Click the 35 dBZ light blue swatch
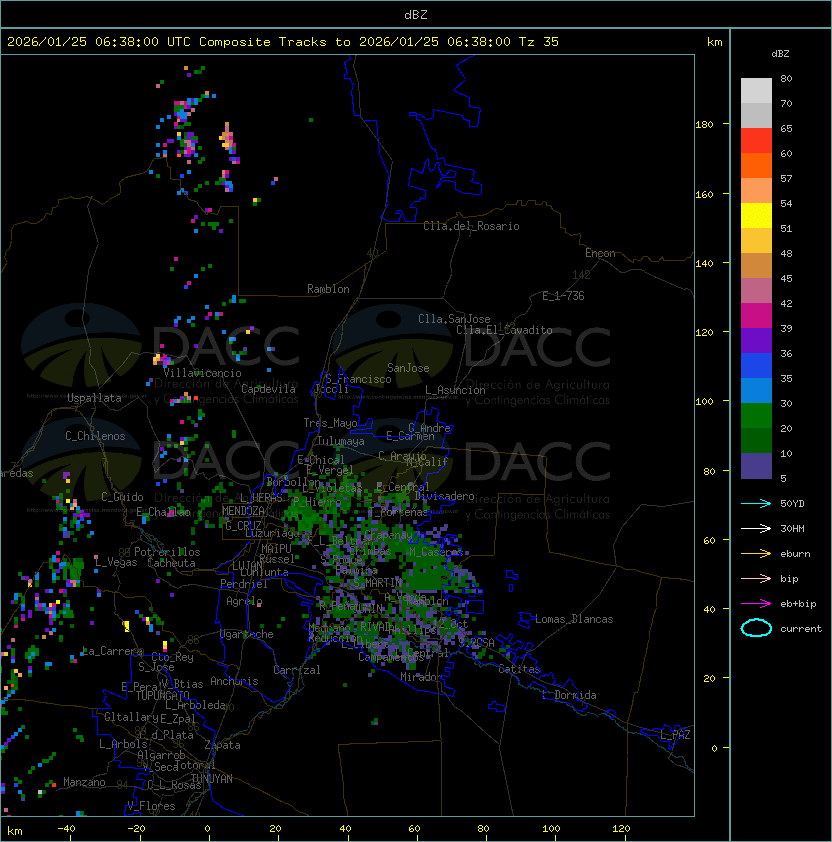The width and height of the screenshot is (832, 842). pyautogui.click(x=756, y=390)
